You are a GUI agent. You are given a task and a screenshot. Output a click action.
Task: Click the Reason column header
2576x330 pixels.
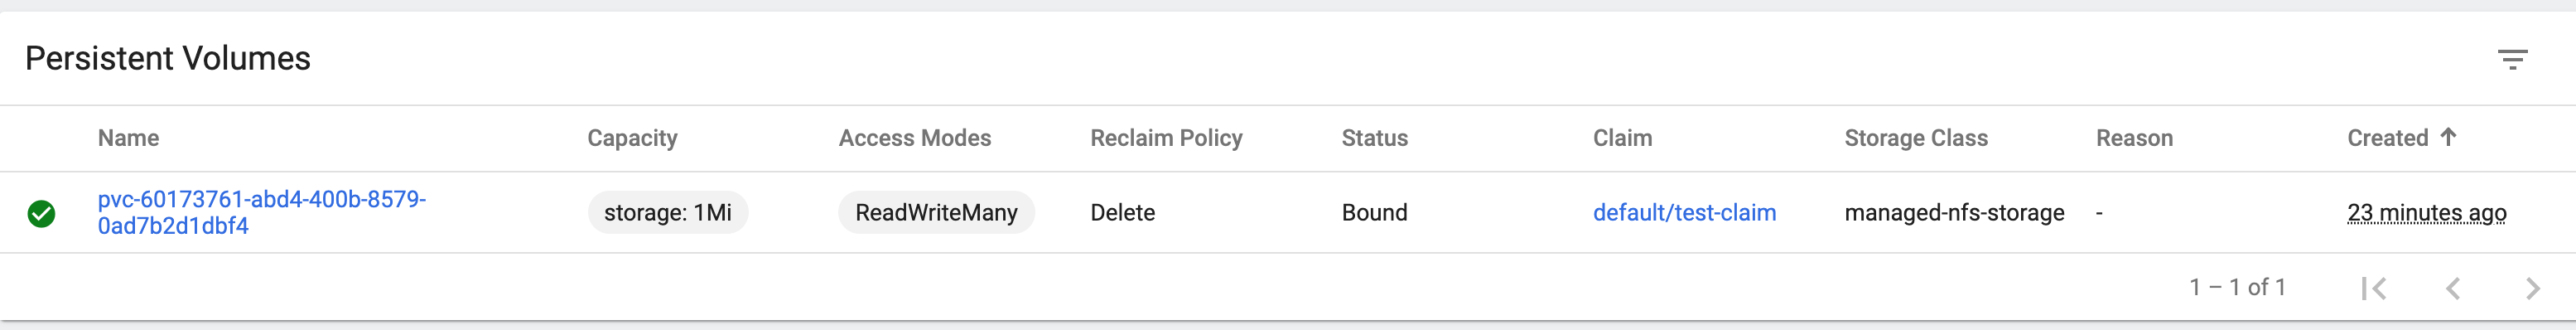2134,138
